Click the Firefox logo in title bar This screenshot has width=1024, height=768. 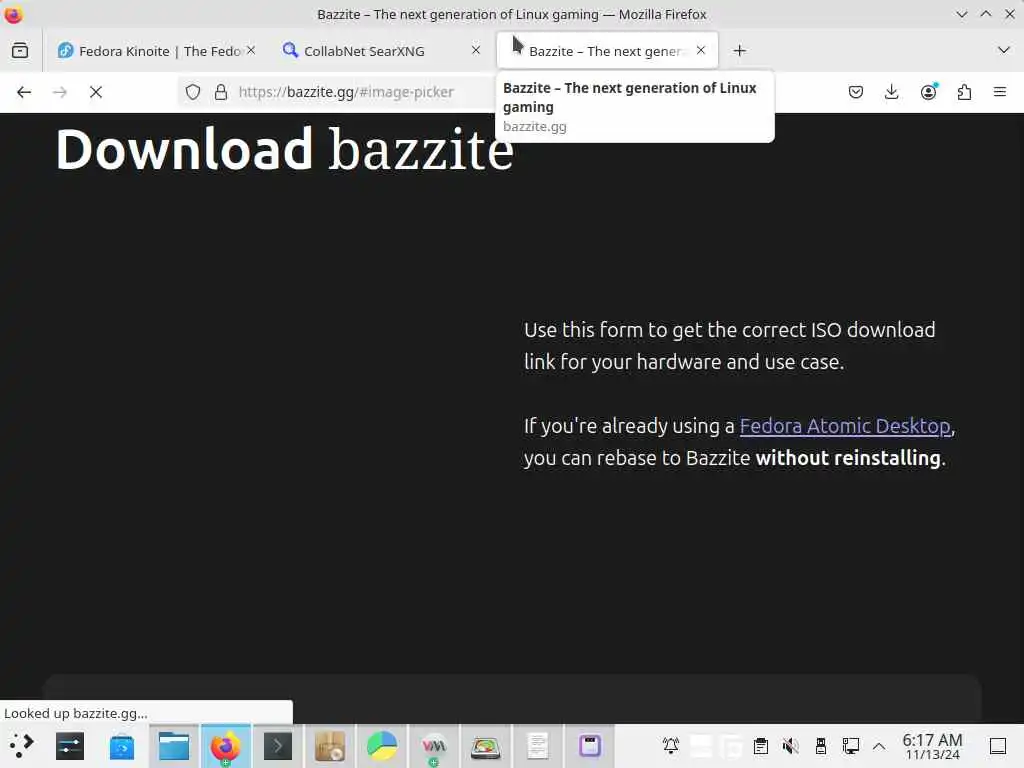coord(13,14)
